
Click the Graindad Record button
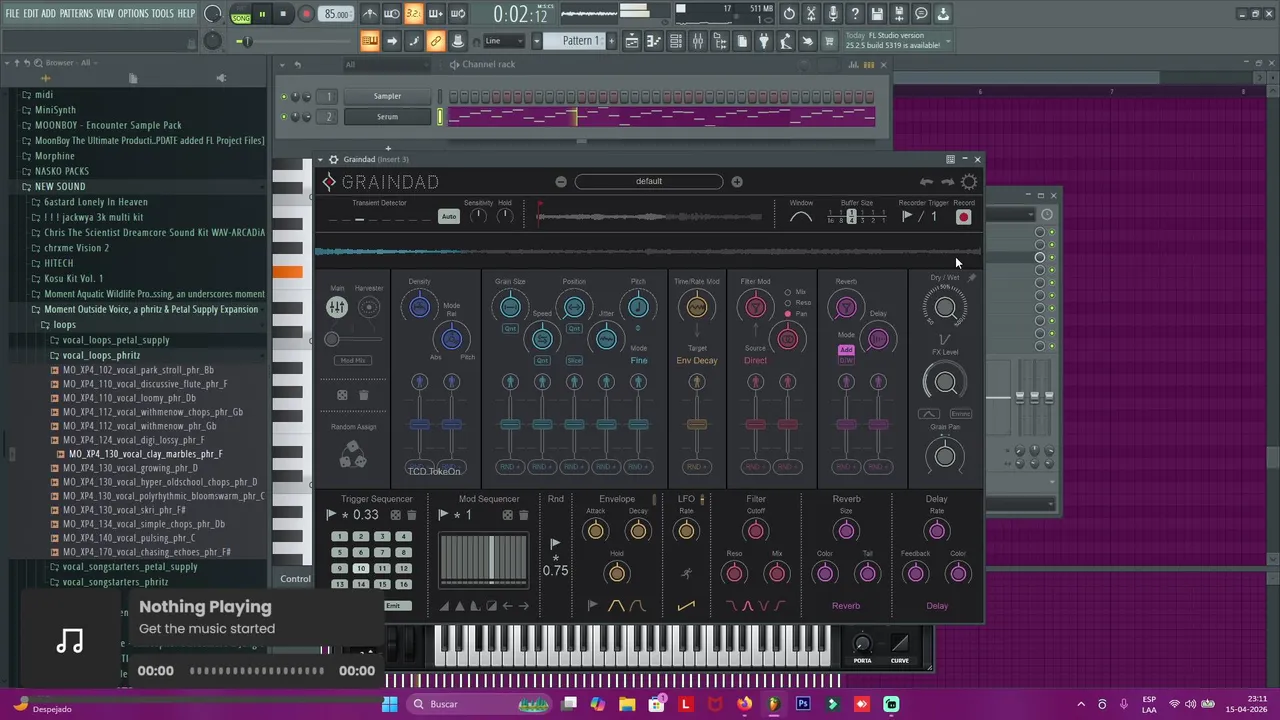pos(963,217)
